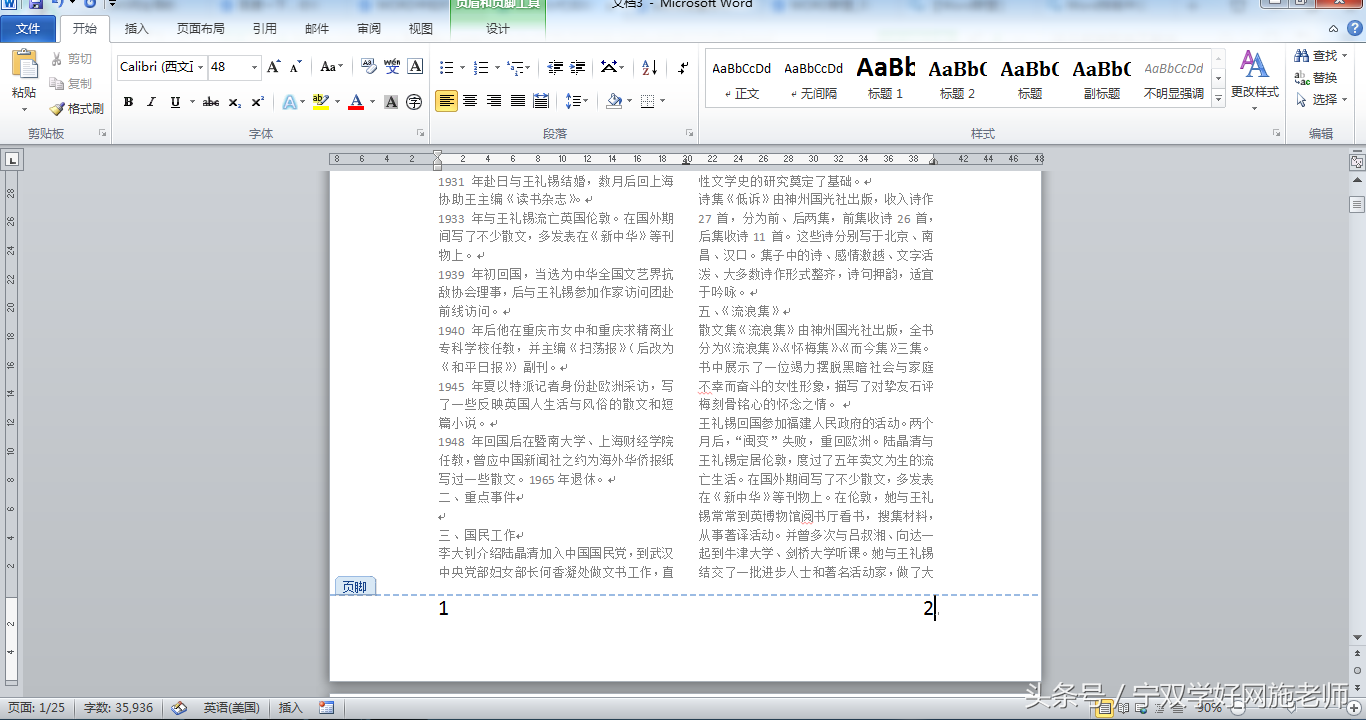The height and width of the screenshot is (720, 1366).
Task: Click the macro recording icon in status bar
Action: pyautogui.click(x=326, y=708)
